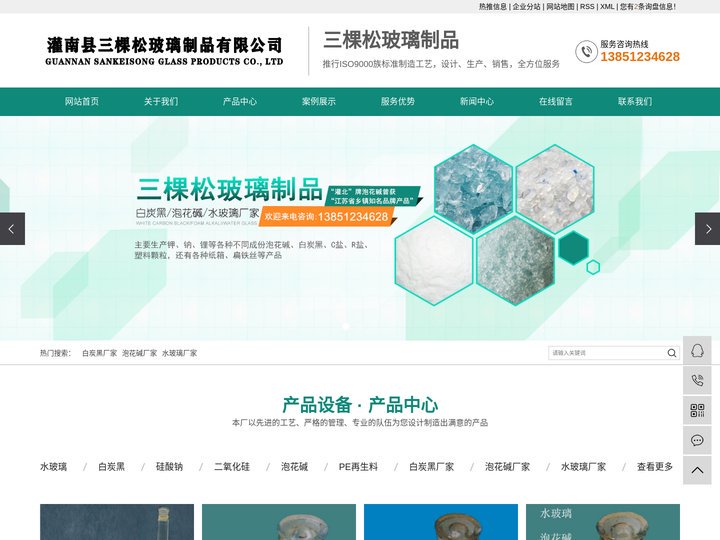
Task: Click hot search keyword 白炭黑厂家
Action: (99, 353)
